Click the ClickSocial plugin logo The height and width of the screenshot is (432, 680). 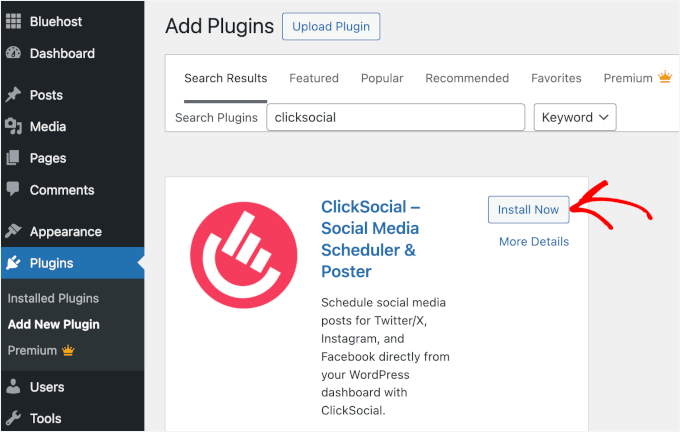click(x=243, y=255)
